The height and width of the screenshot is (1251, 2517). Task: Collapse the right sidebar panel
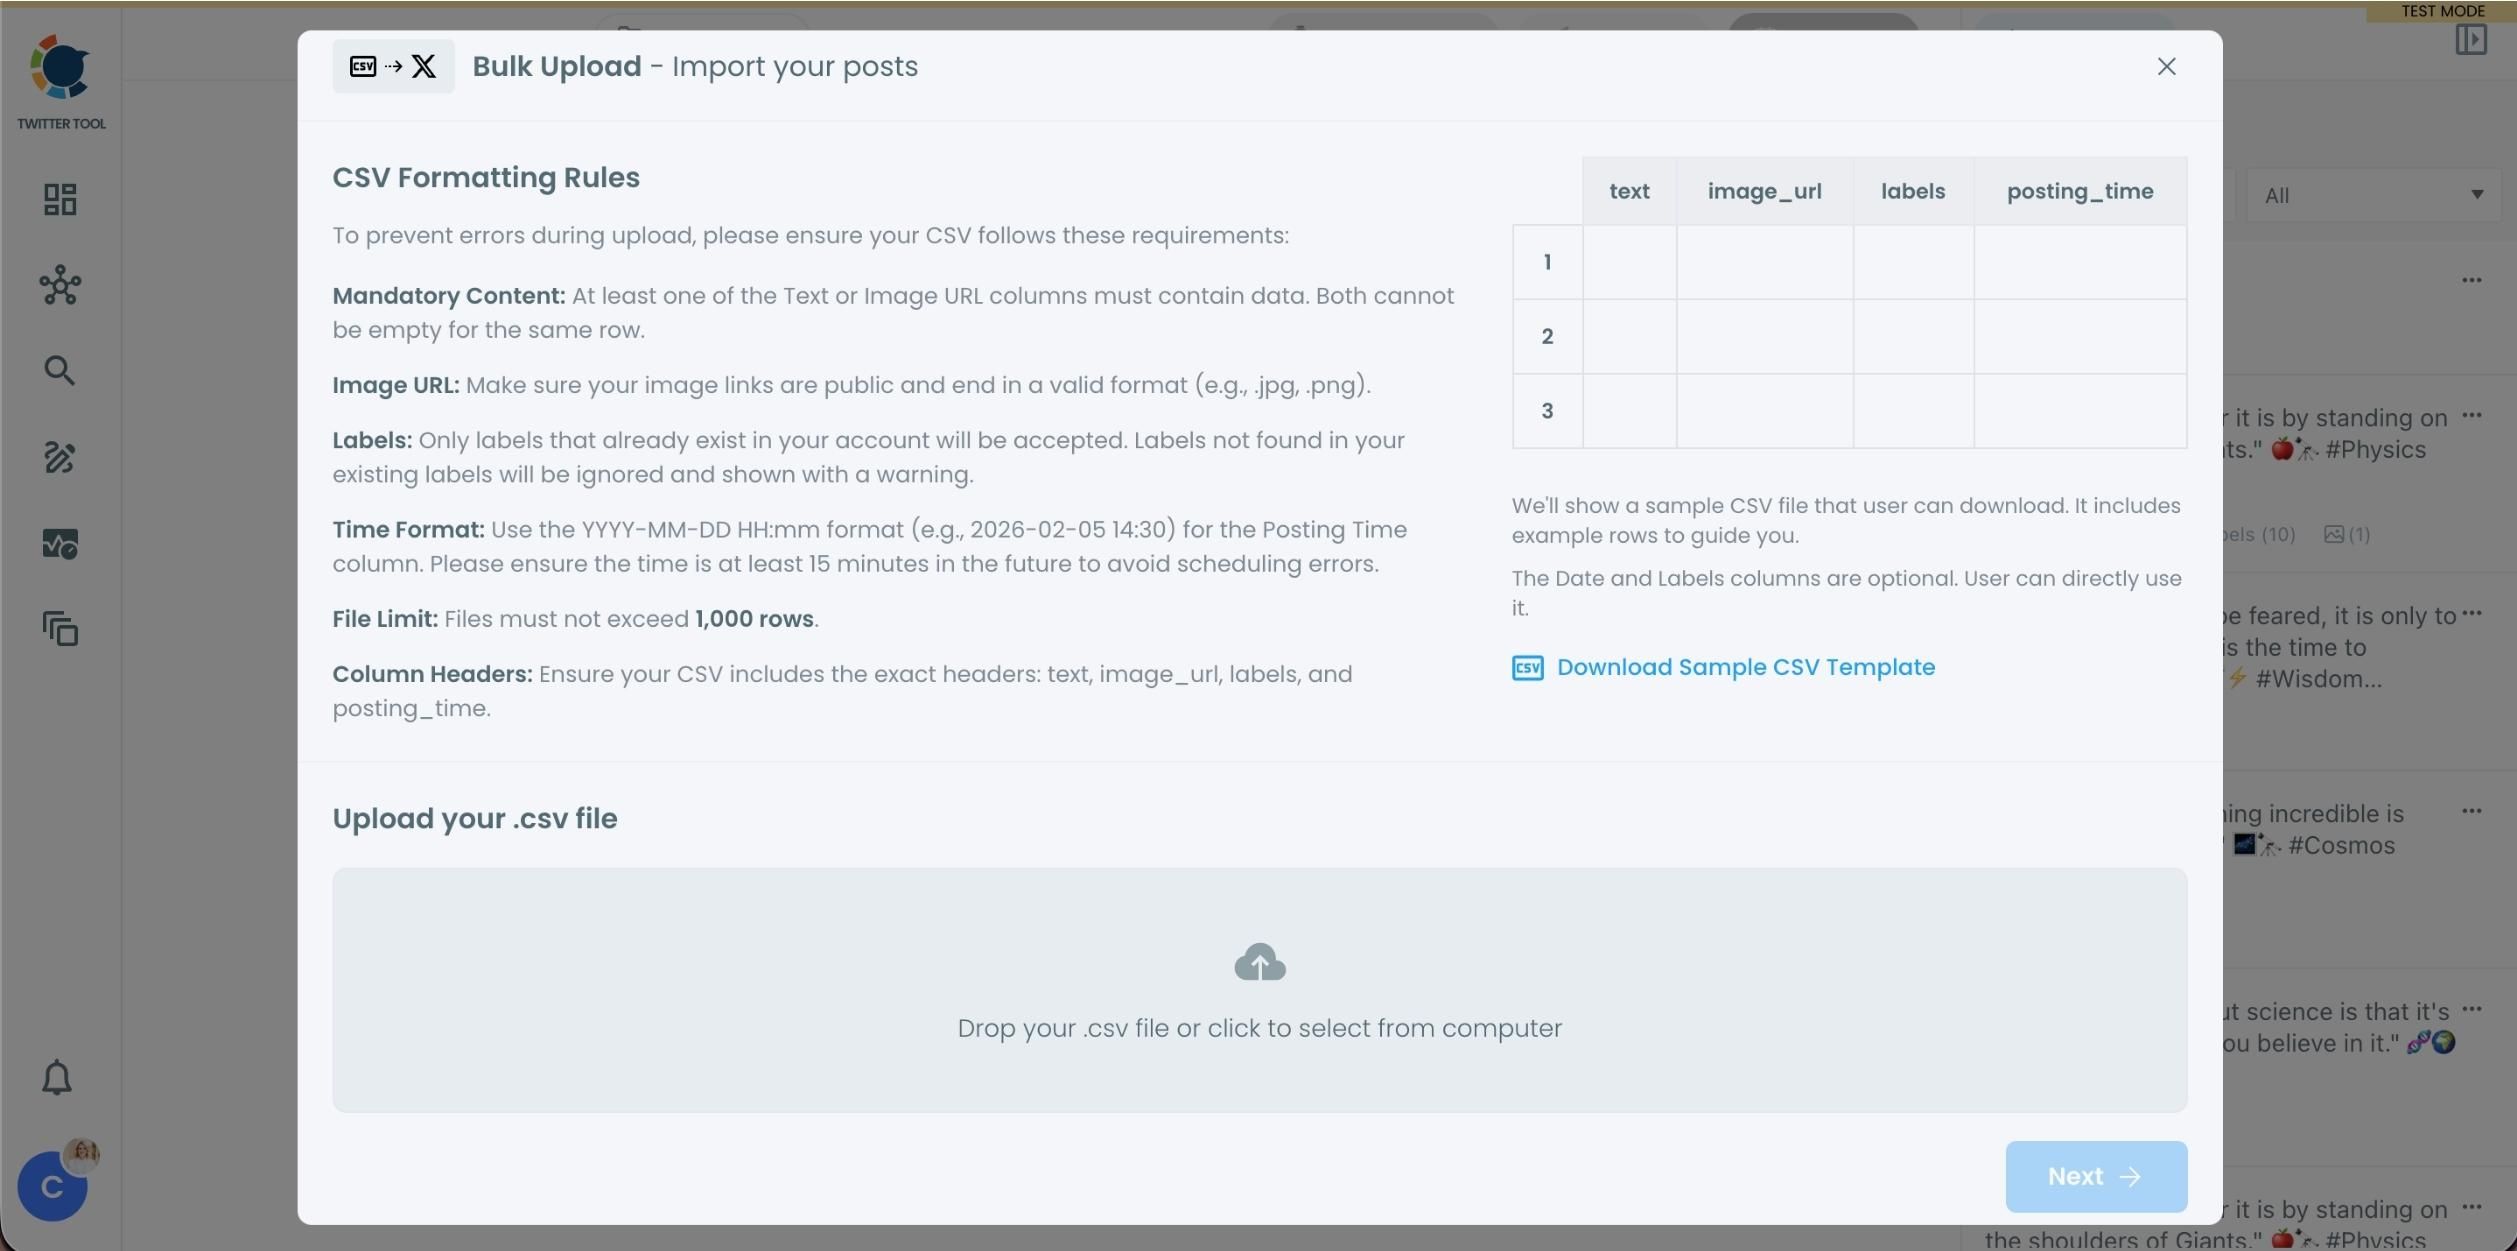coord(2473,39)
